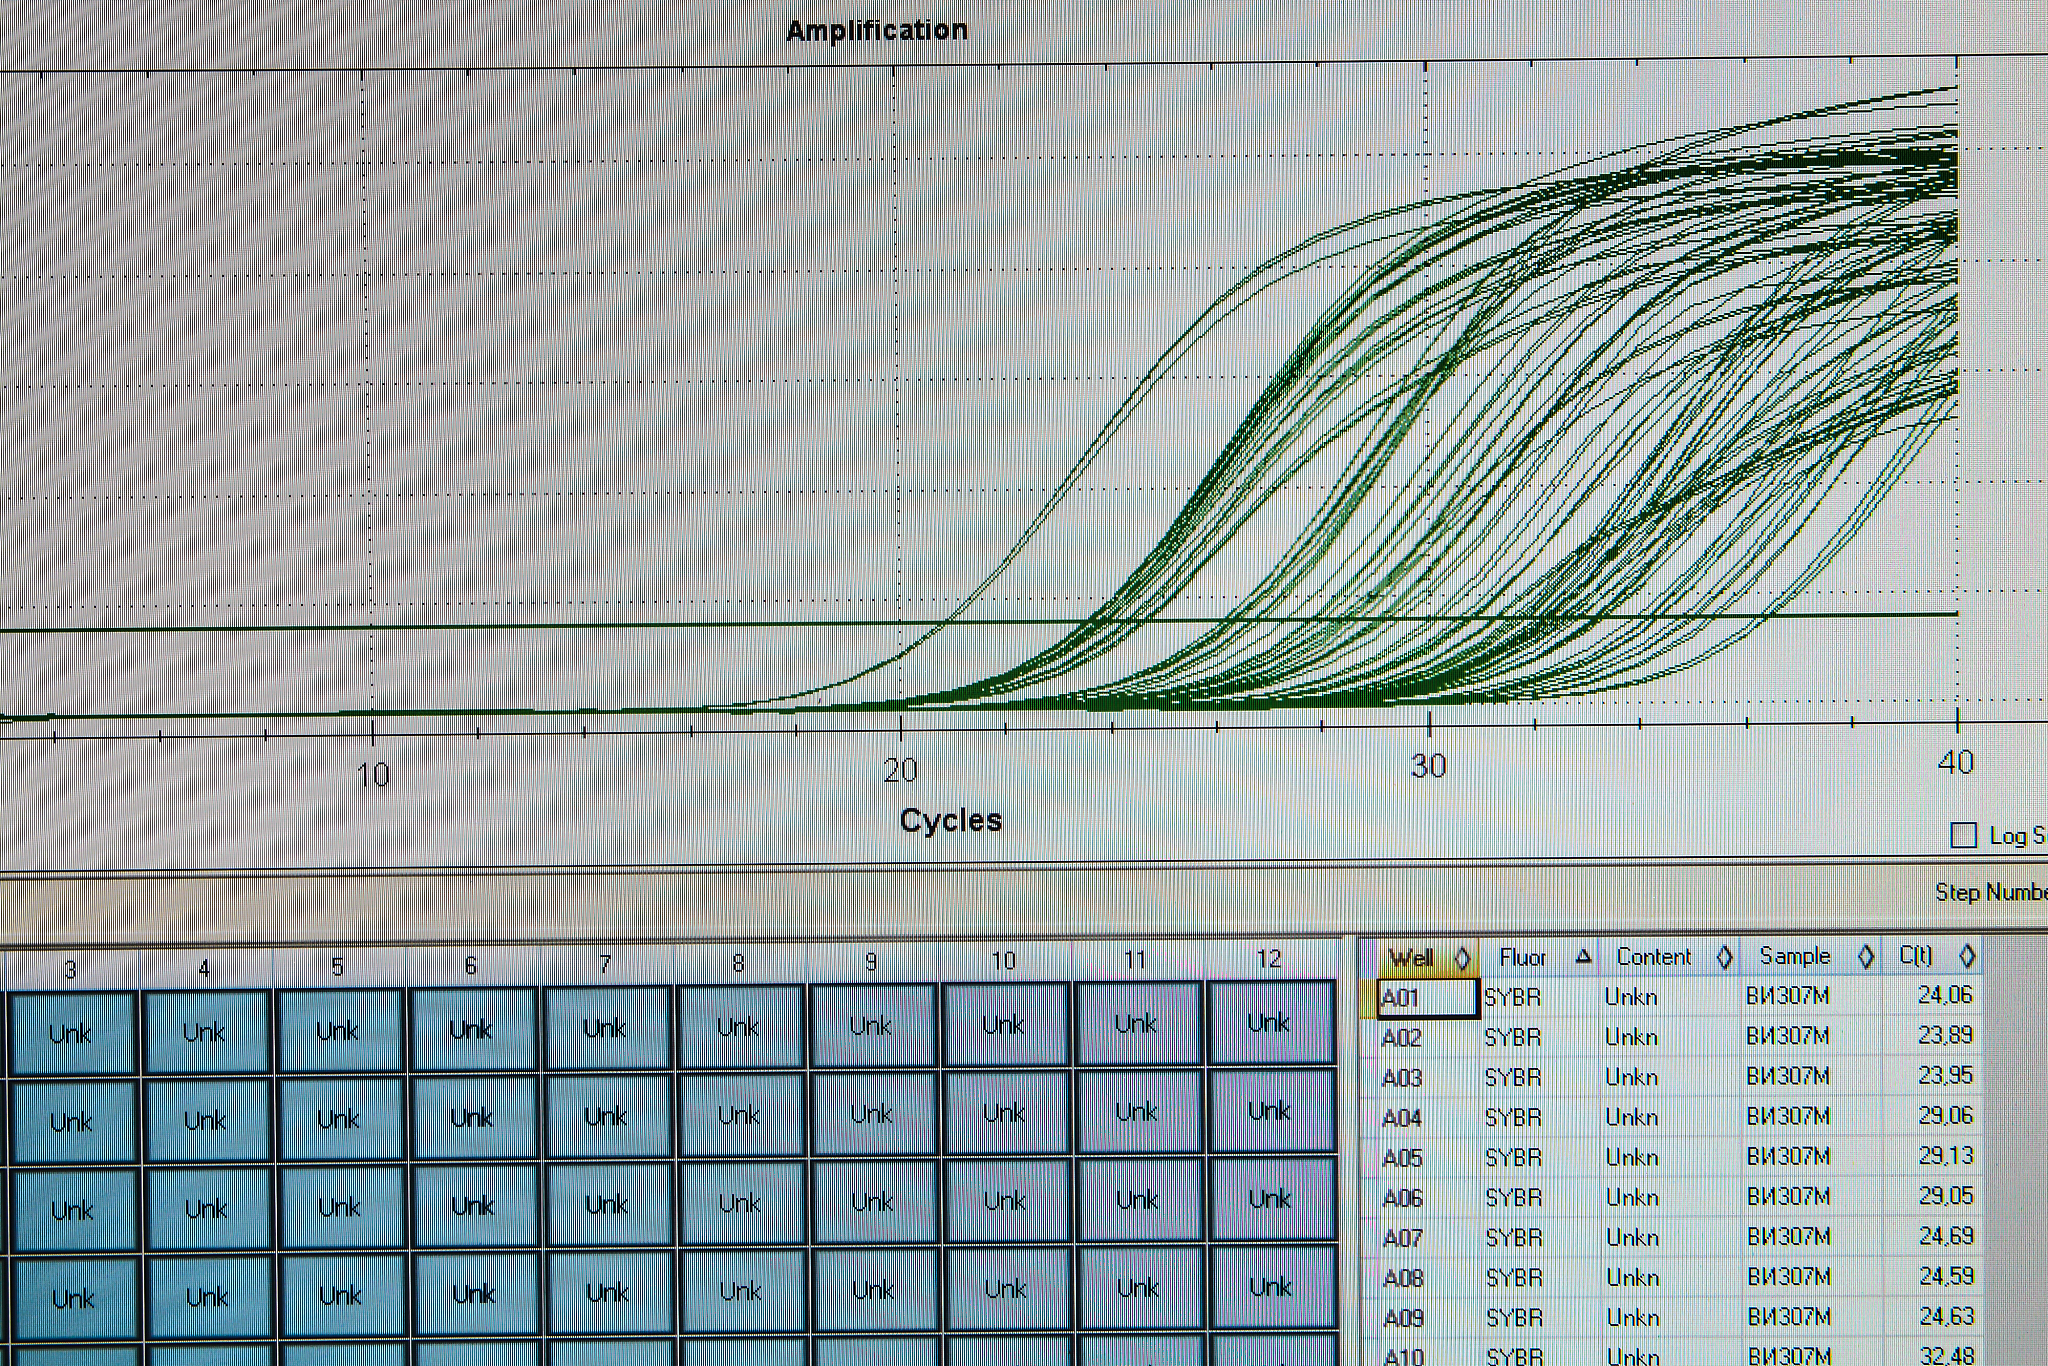Click sort diamond icon beside Well header
This screenshot has height=1366, width=2048.
click(x=1462, y=959)
